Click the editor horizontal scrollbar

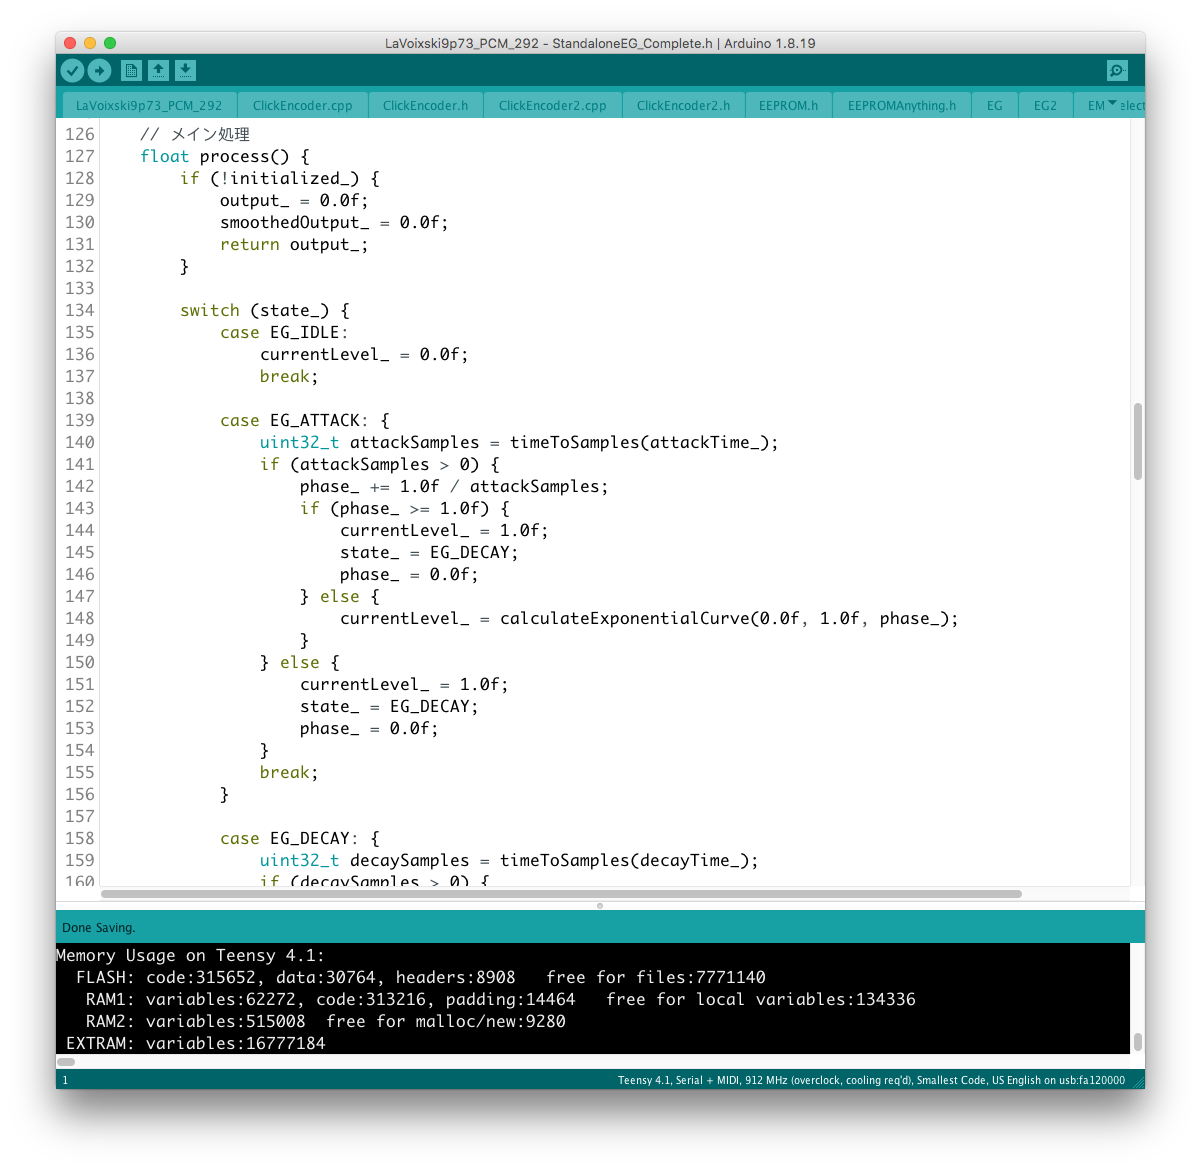pos(560,894)
